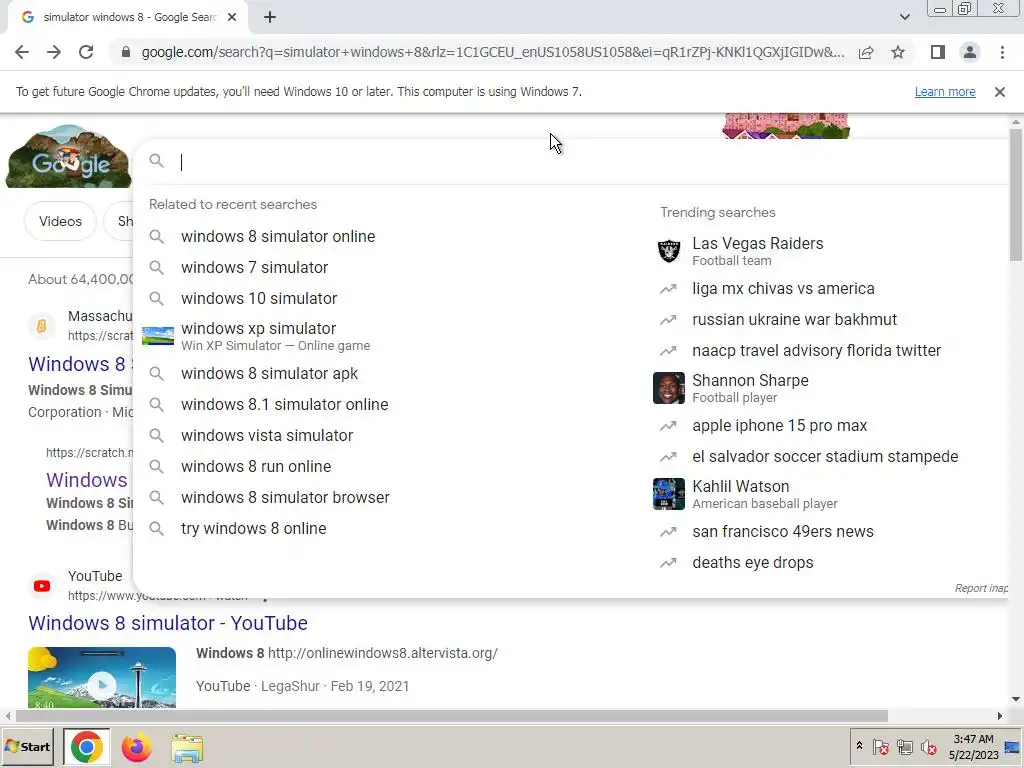The height and width of the screenshot is (768, 1024).
Task: Launch Firefox from the taskbar
Action: (136, 747)
